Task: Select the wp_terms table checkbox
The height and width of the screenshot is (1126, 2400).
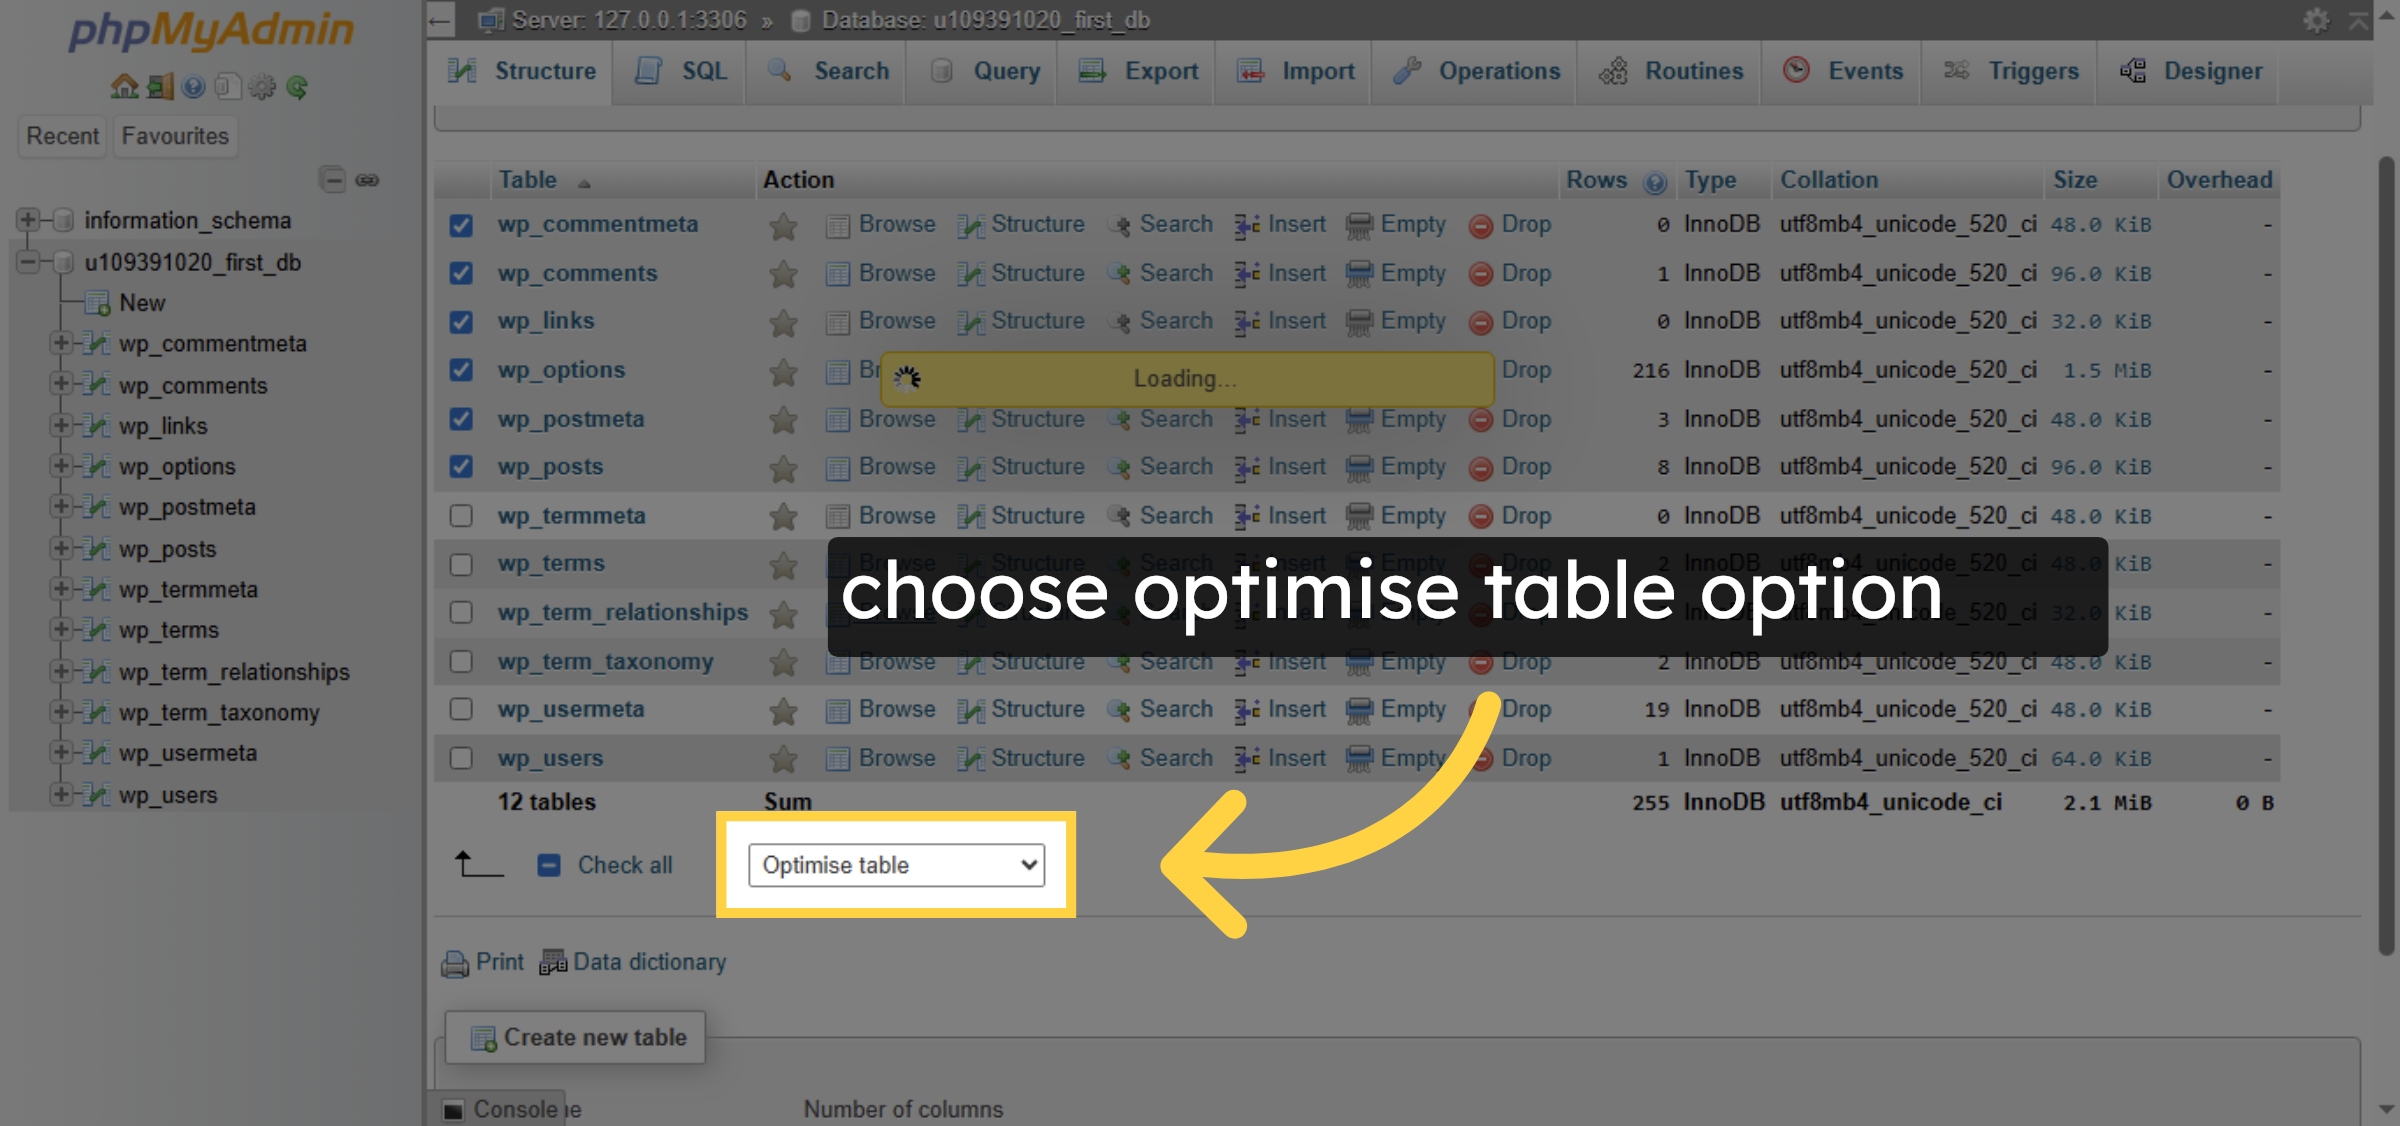Action: pos(461,563)
